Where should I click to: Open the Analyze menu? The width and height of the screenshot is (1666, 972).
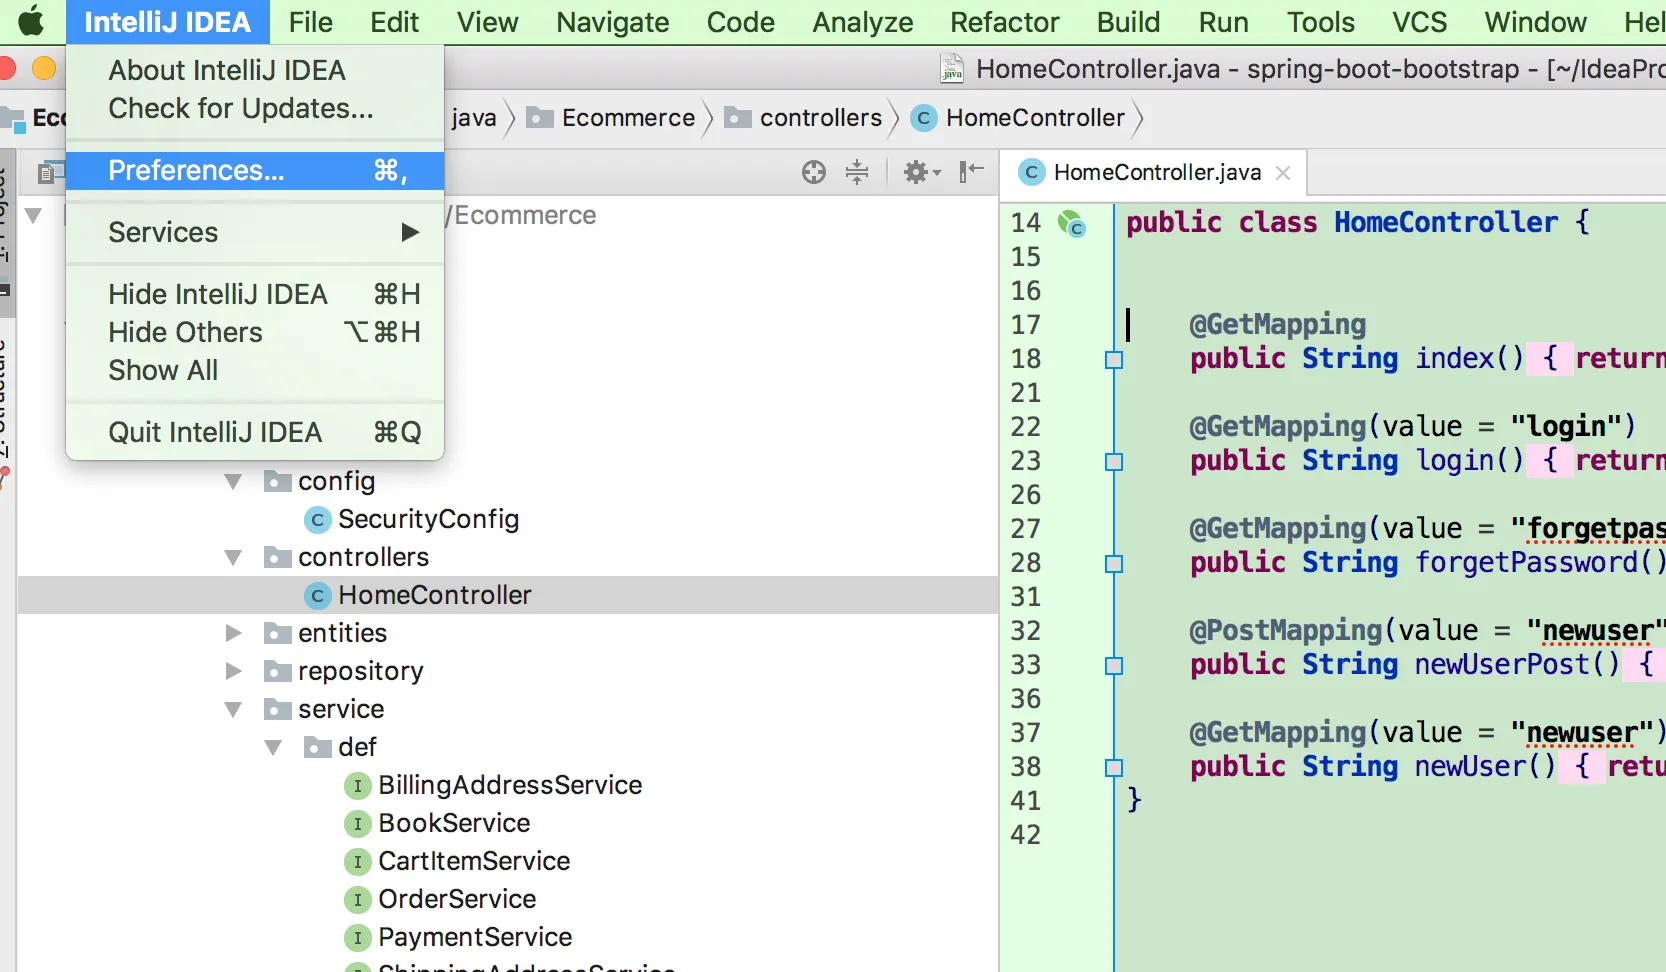tap(863, 22)
